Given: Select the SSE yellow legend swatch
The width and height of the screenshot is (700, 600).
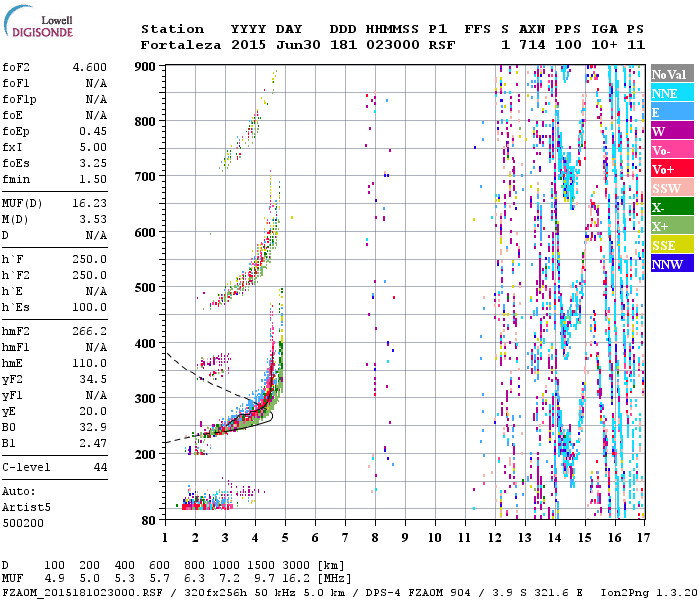Looking at the screenshot, I should pos(672,245).
